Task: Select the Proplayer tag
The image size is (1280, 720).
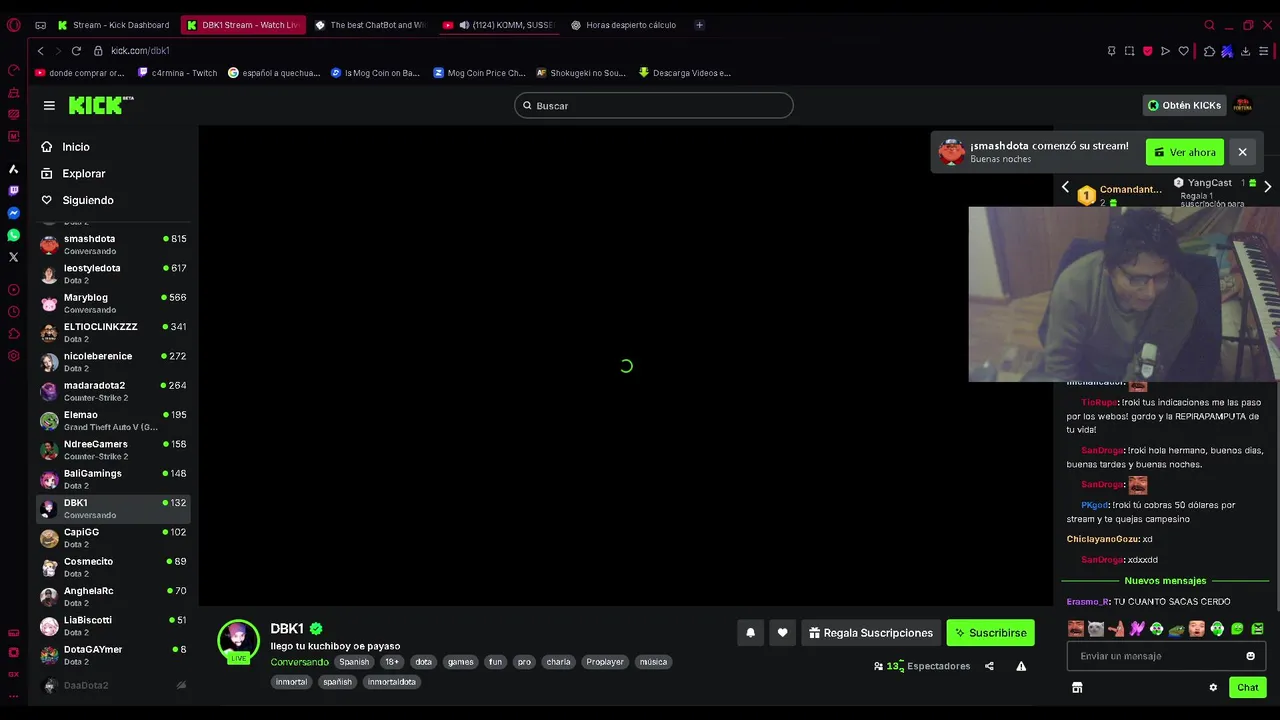Action: click(x=605, y=662)
